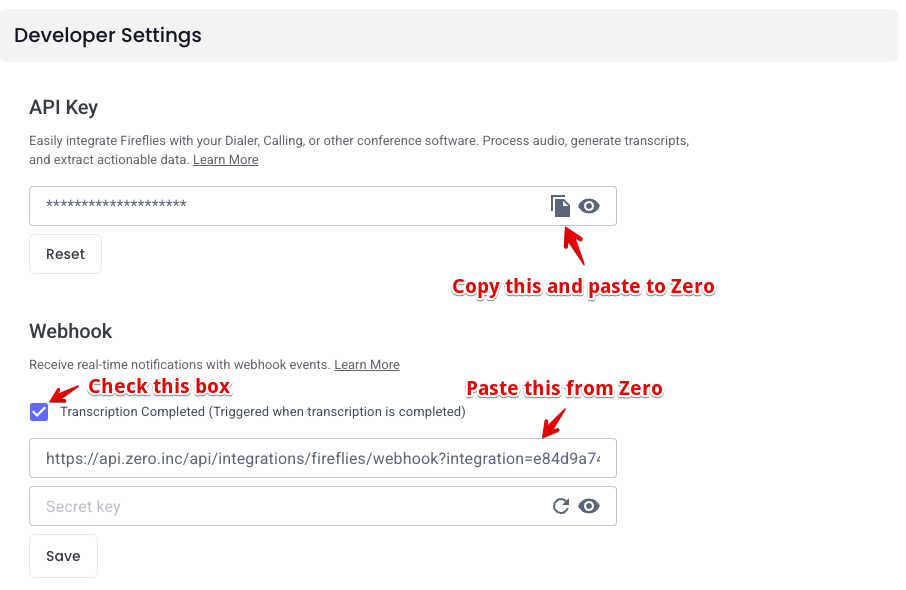Image resolution: width=906 pixels, height=590 pixels.
Task: Regenerate the webhook secret key
Action: pyautogui.click(x=560, y=506)
